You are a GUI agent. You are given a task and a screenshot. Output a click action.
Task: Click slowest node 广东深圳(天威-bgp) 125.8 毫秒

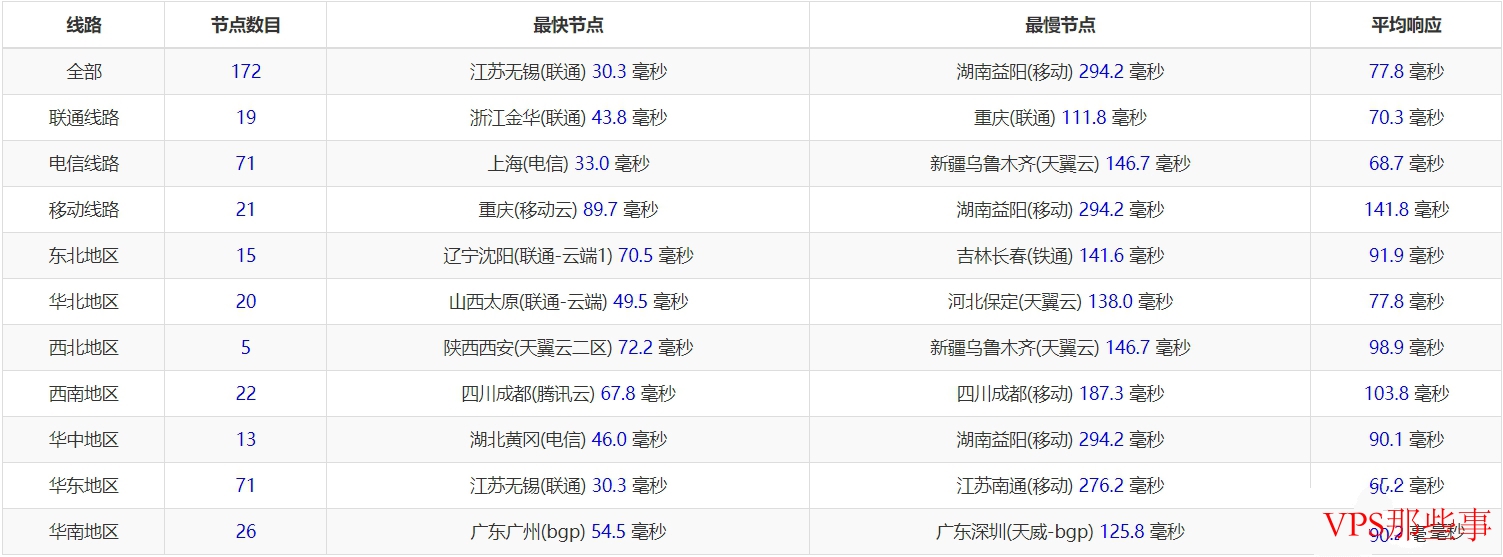[1060, 532]
